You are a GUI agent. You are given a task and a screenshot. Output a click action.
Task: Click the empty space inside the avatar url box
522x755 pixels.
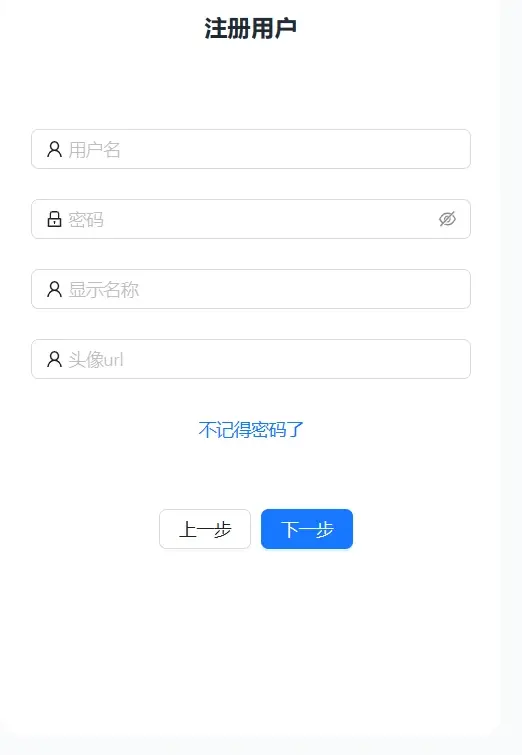point(296,359)
